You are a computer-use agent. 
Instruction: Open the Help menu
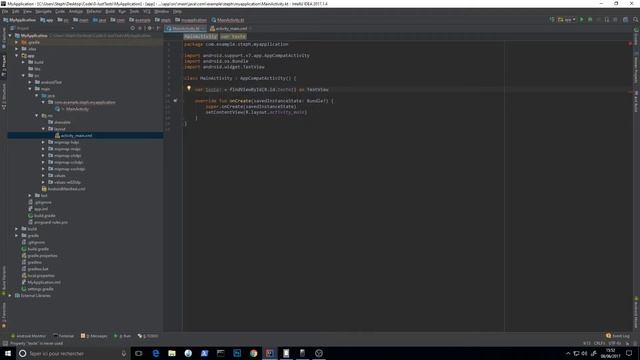[177, 11]
